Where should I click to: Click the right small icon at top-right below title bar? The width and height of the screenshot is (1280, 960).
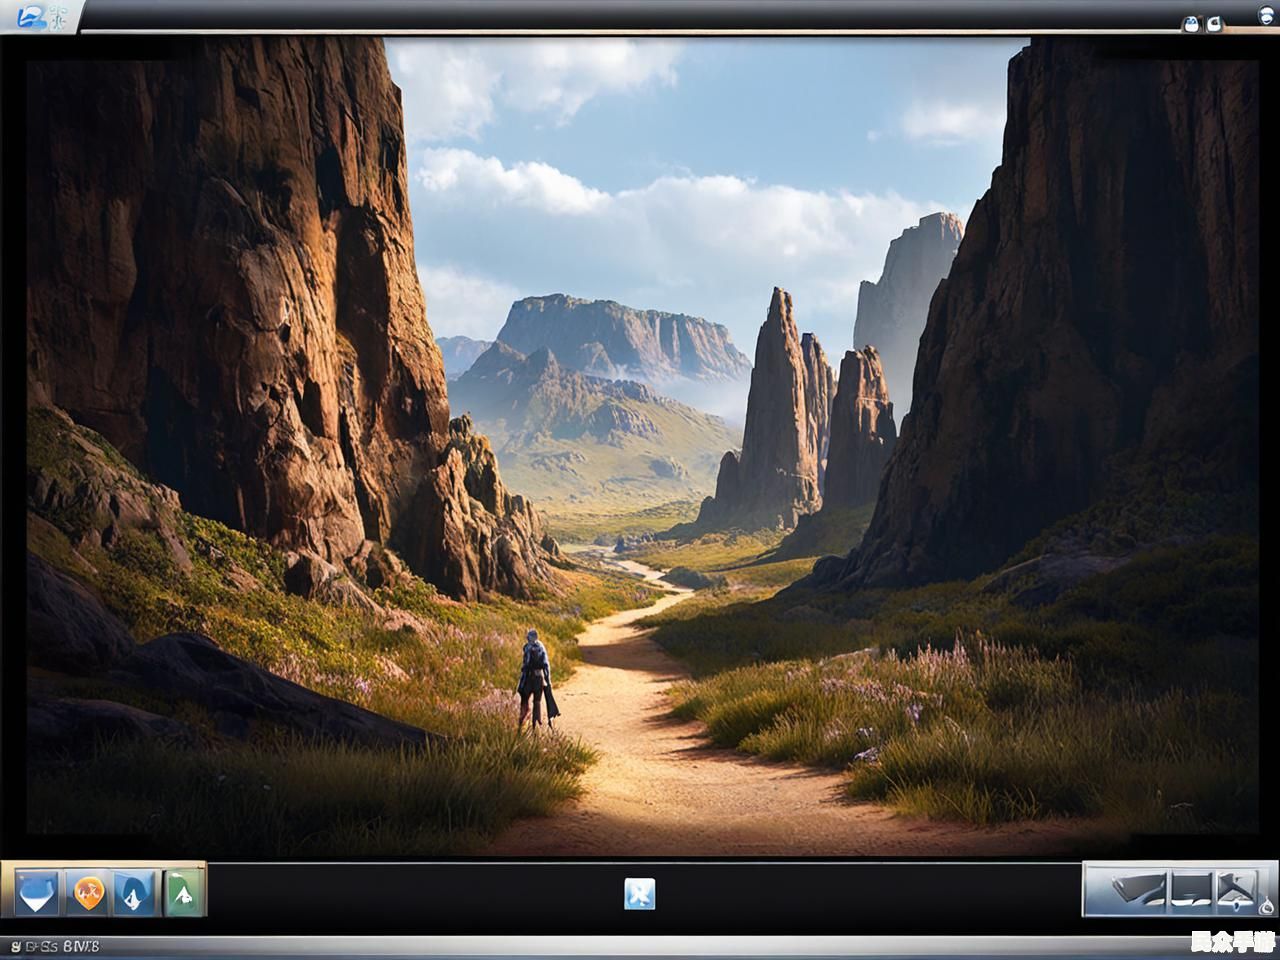1216,25
